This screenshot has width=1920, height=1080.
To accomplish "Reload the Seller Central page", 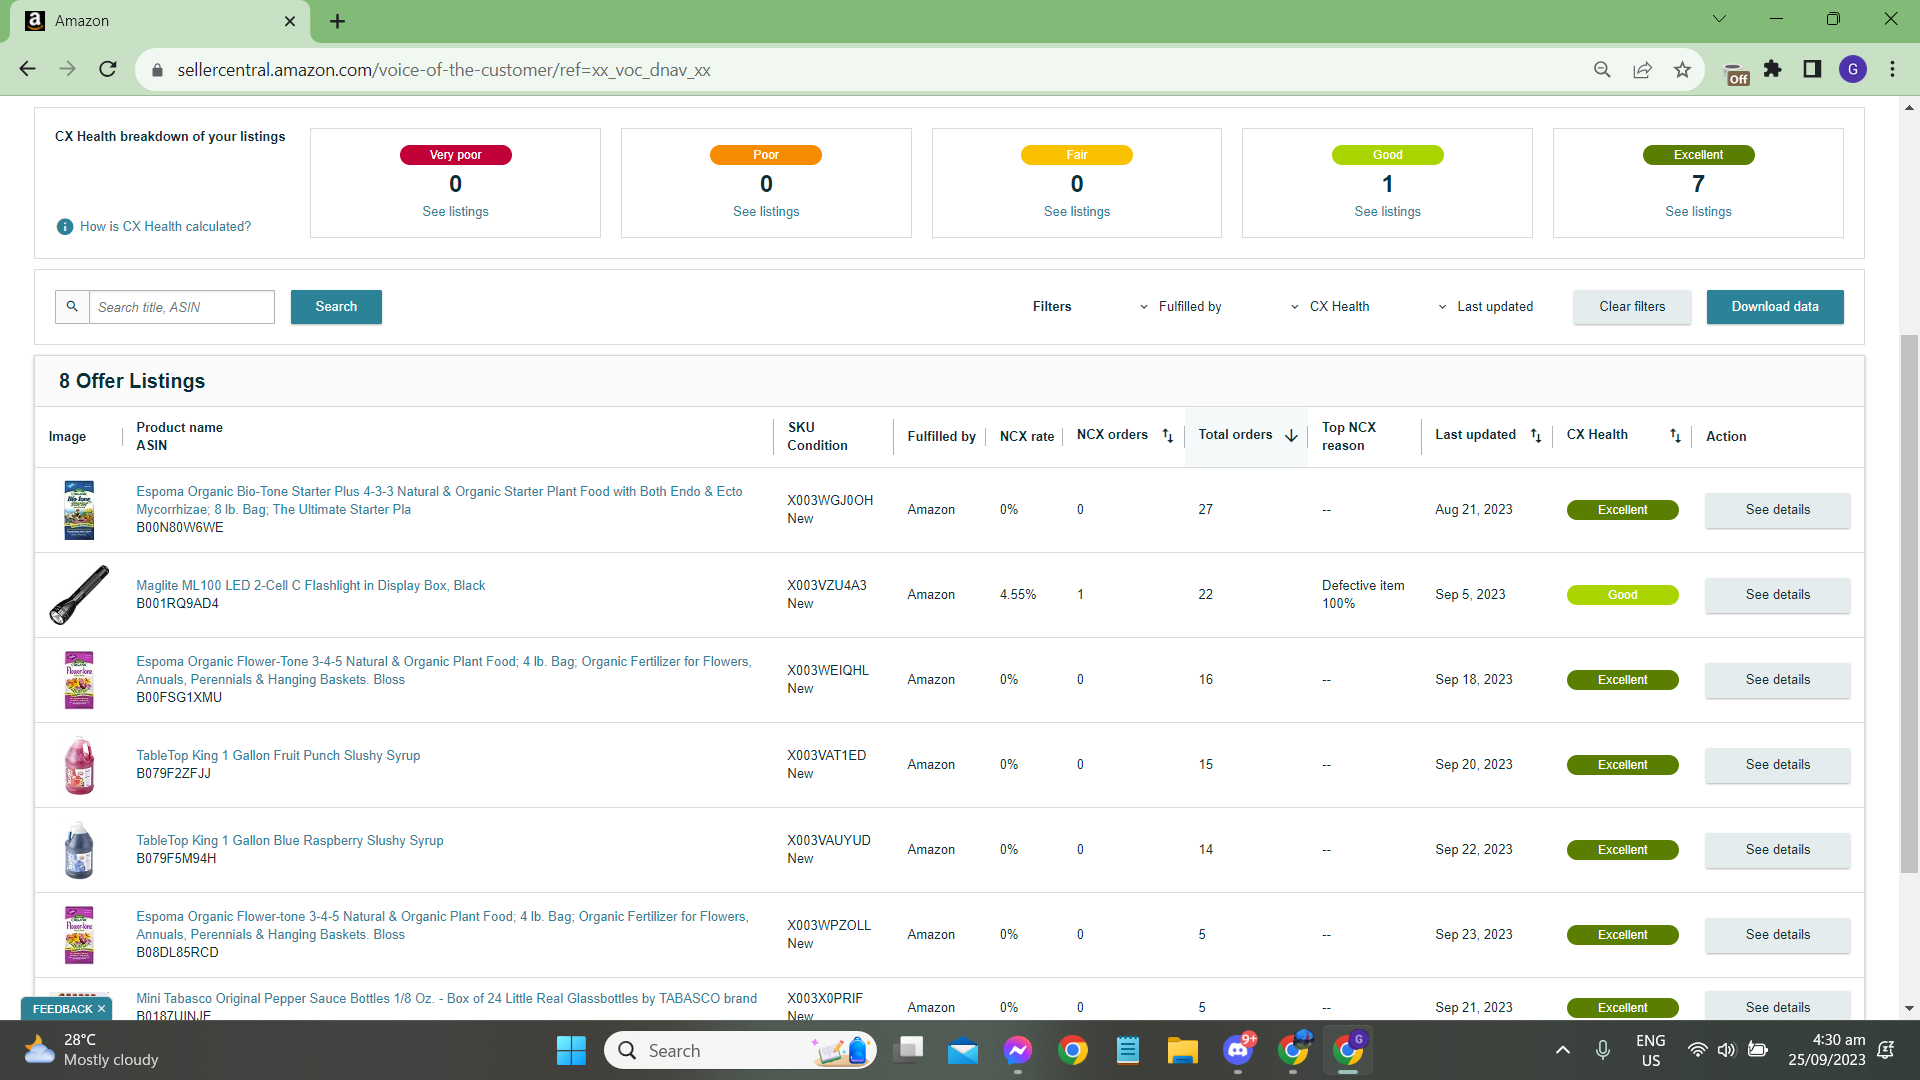I will point(108,69).
